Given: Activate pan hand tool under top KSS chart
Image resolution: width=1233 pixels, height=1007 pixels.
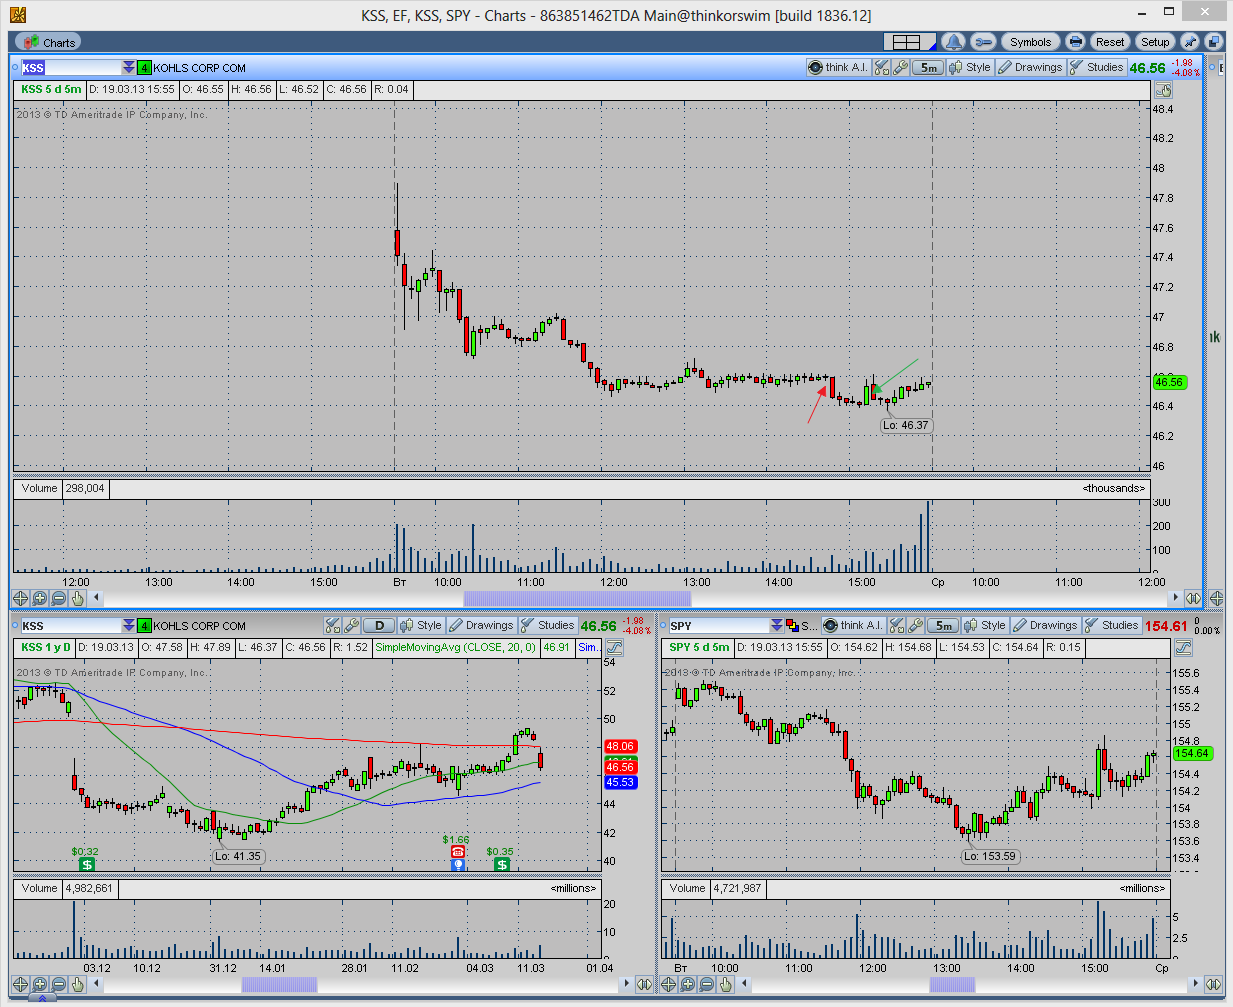Looking at the screenshot, I should click(77, 598).
